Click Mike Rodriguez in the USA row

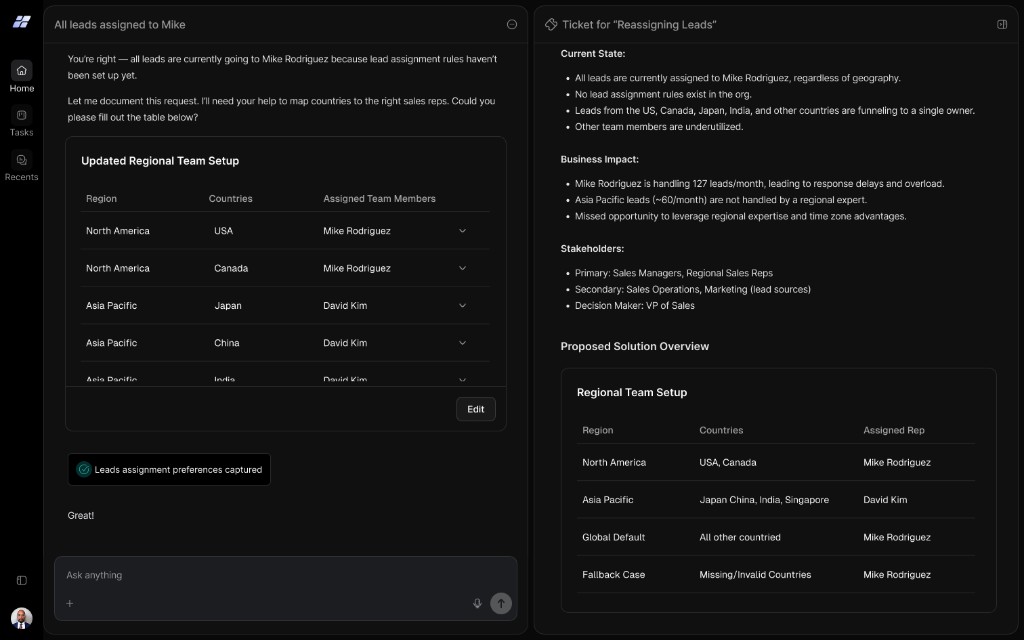point(357,231)
